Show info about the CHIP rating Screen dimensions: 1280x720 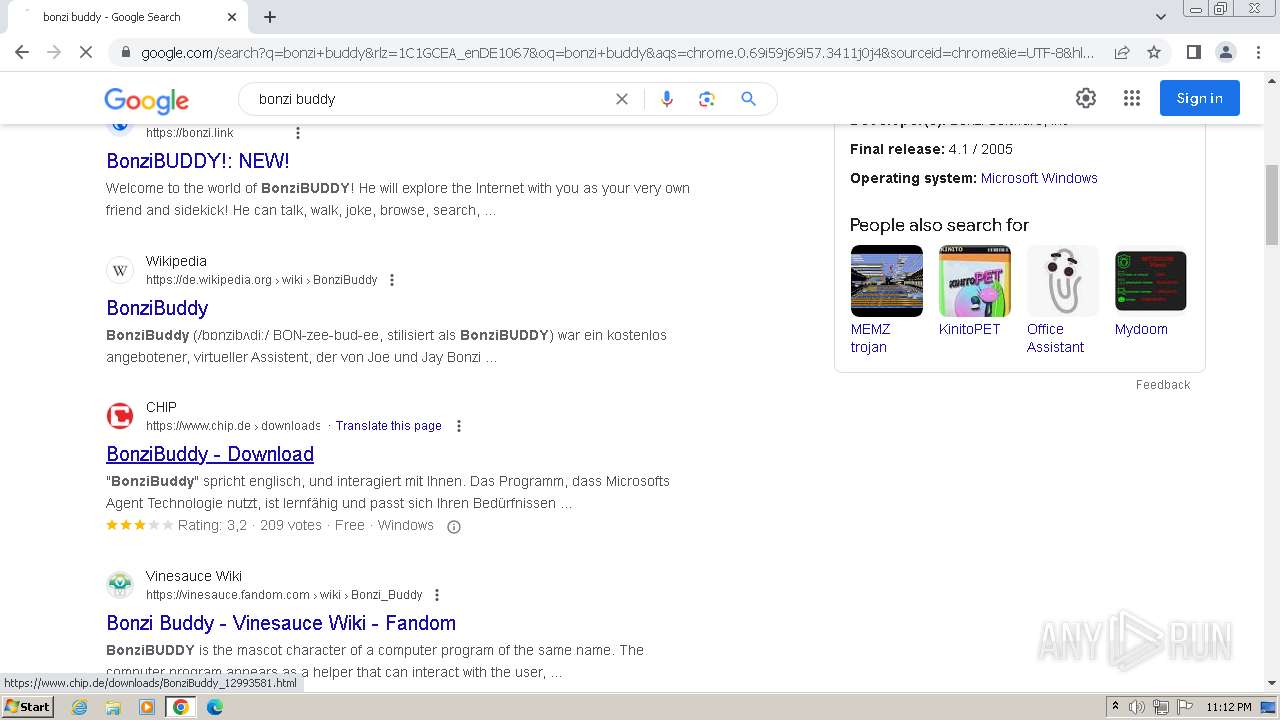point(453,527)
